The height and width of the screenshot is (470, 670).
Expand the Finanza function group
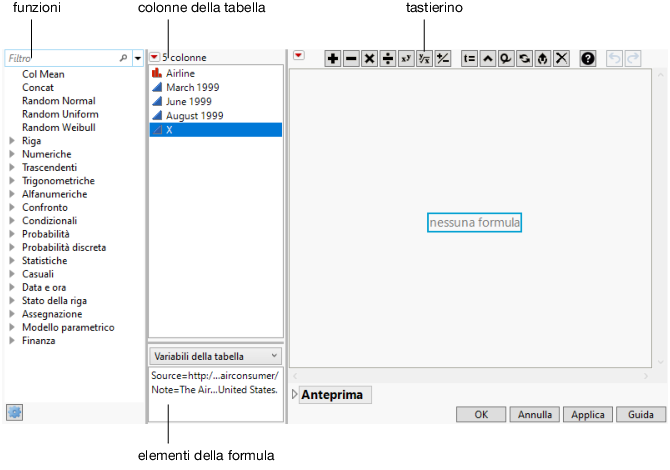[12, 341]
